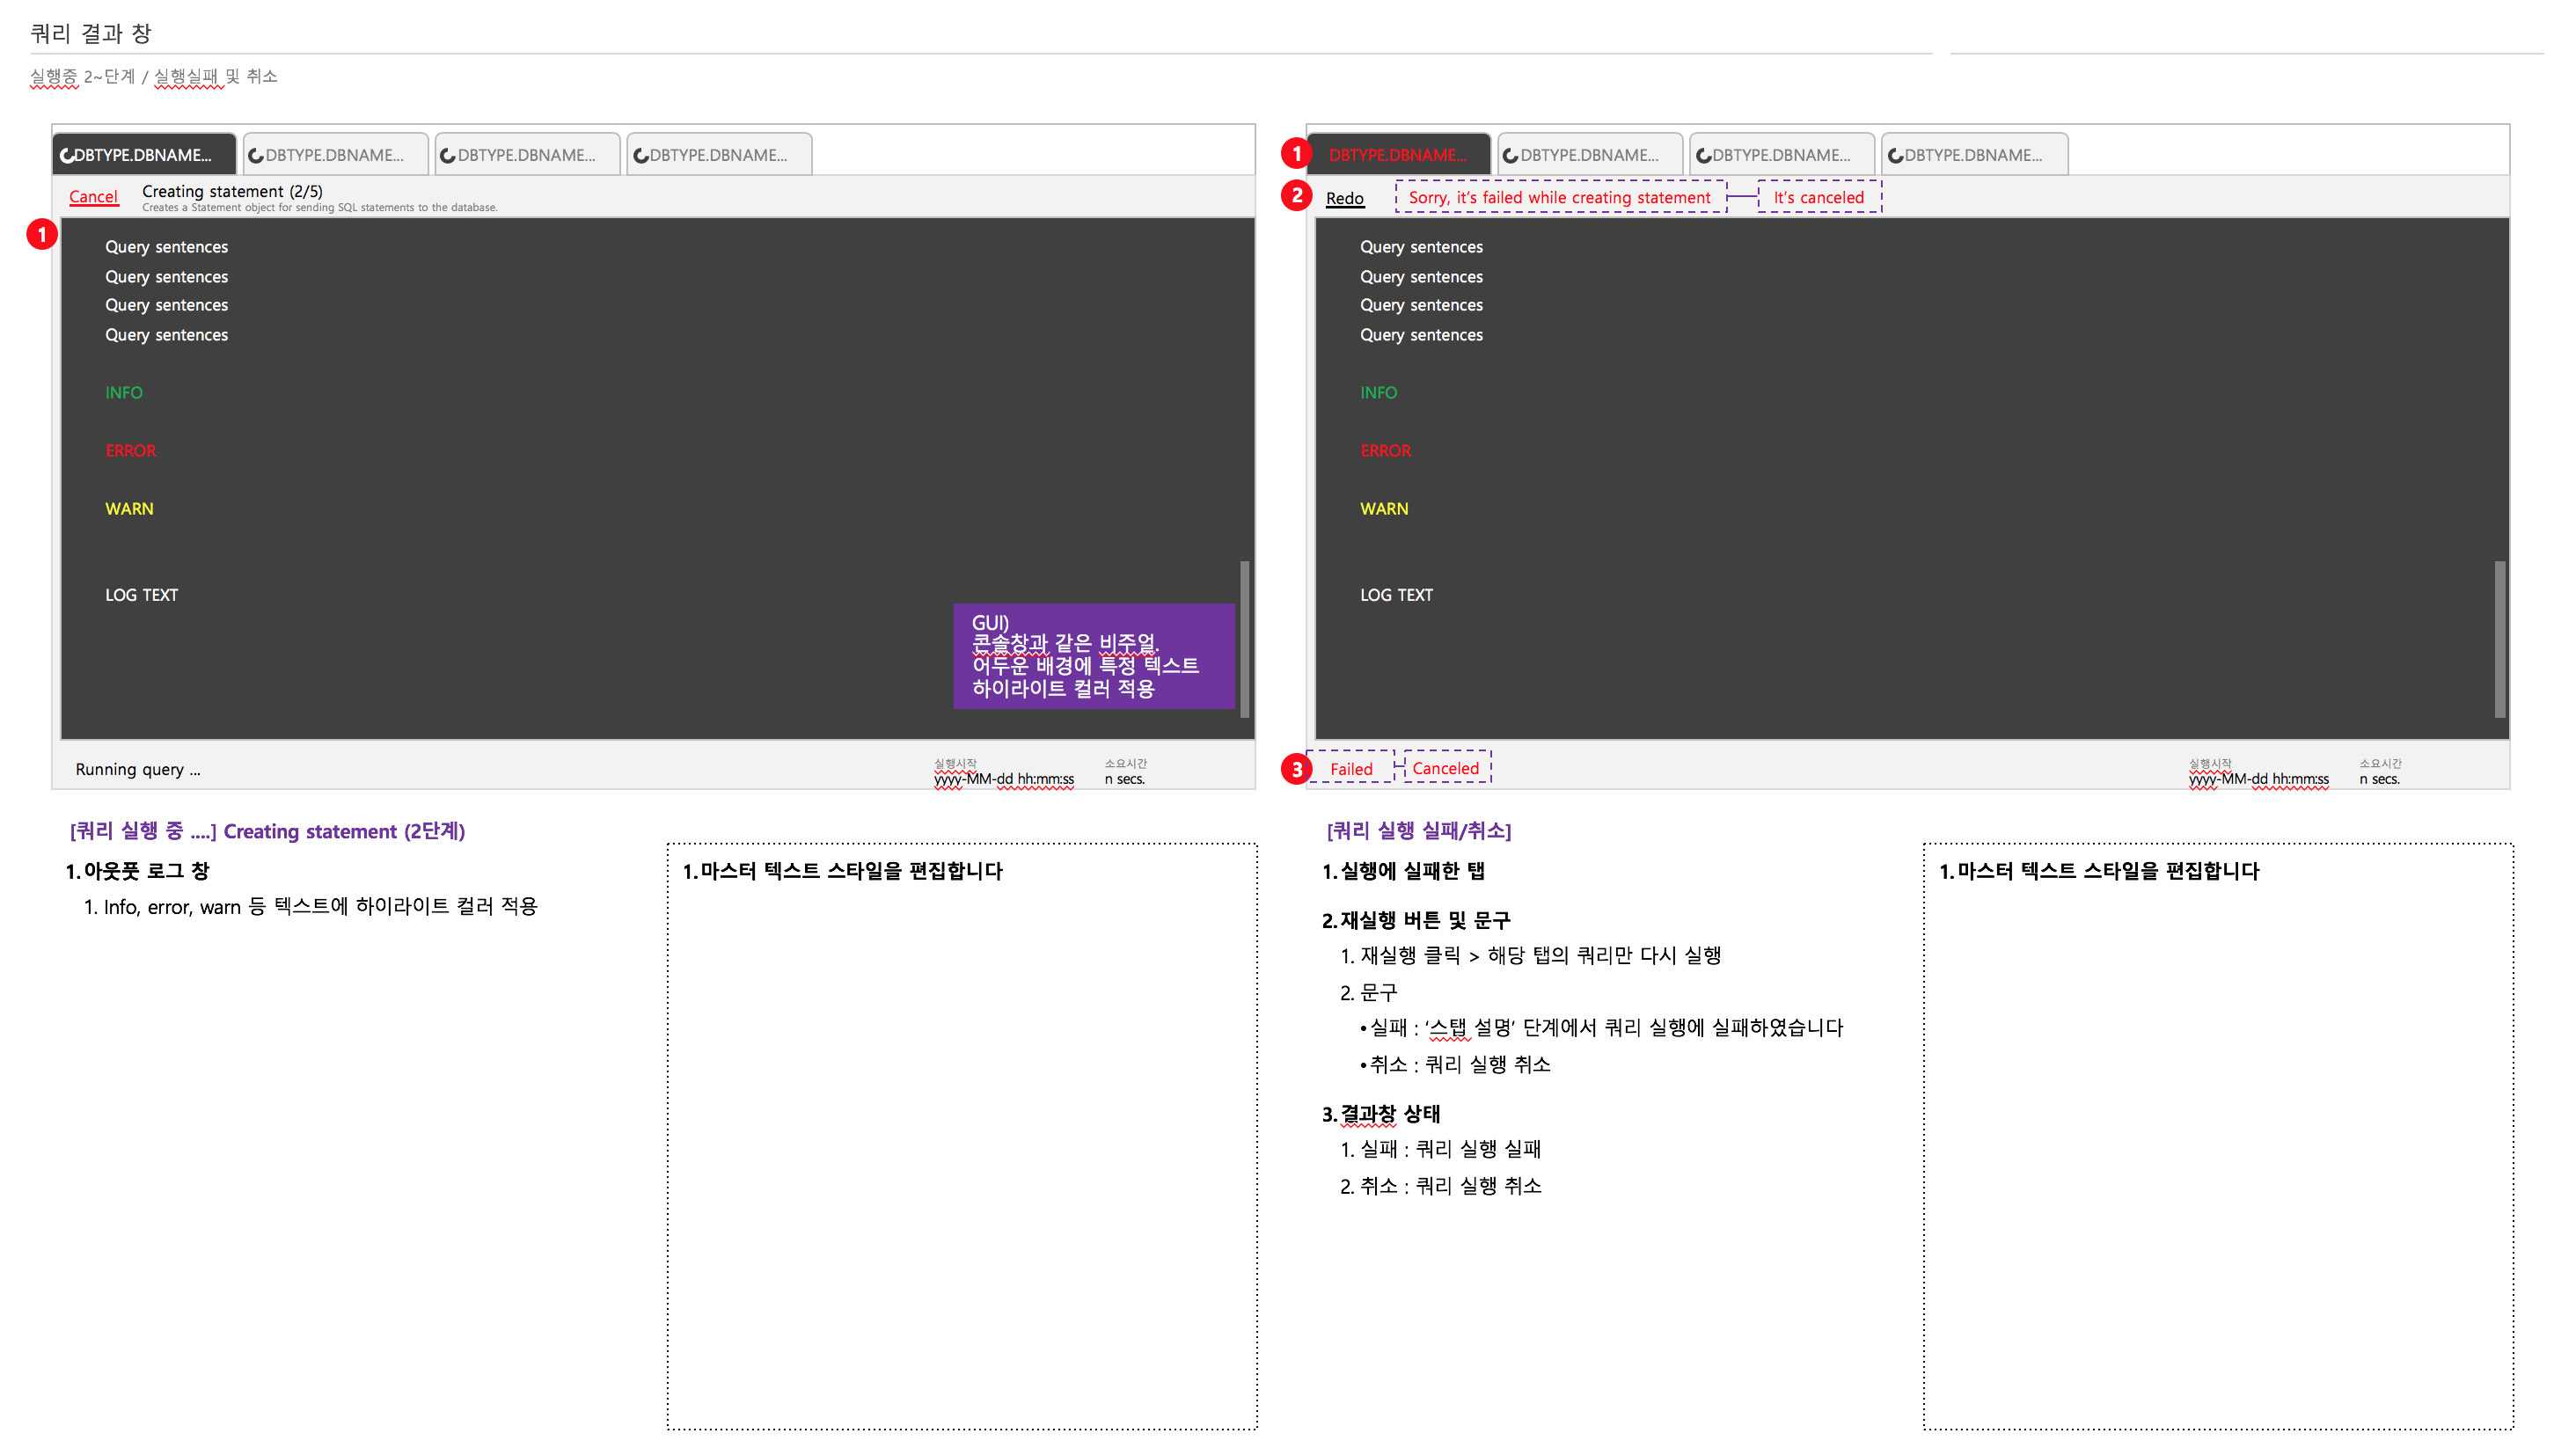Click the 'Running query ...' status text

(138, 769)
